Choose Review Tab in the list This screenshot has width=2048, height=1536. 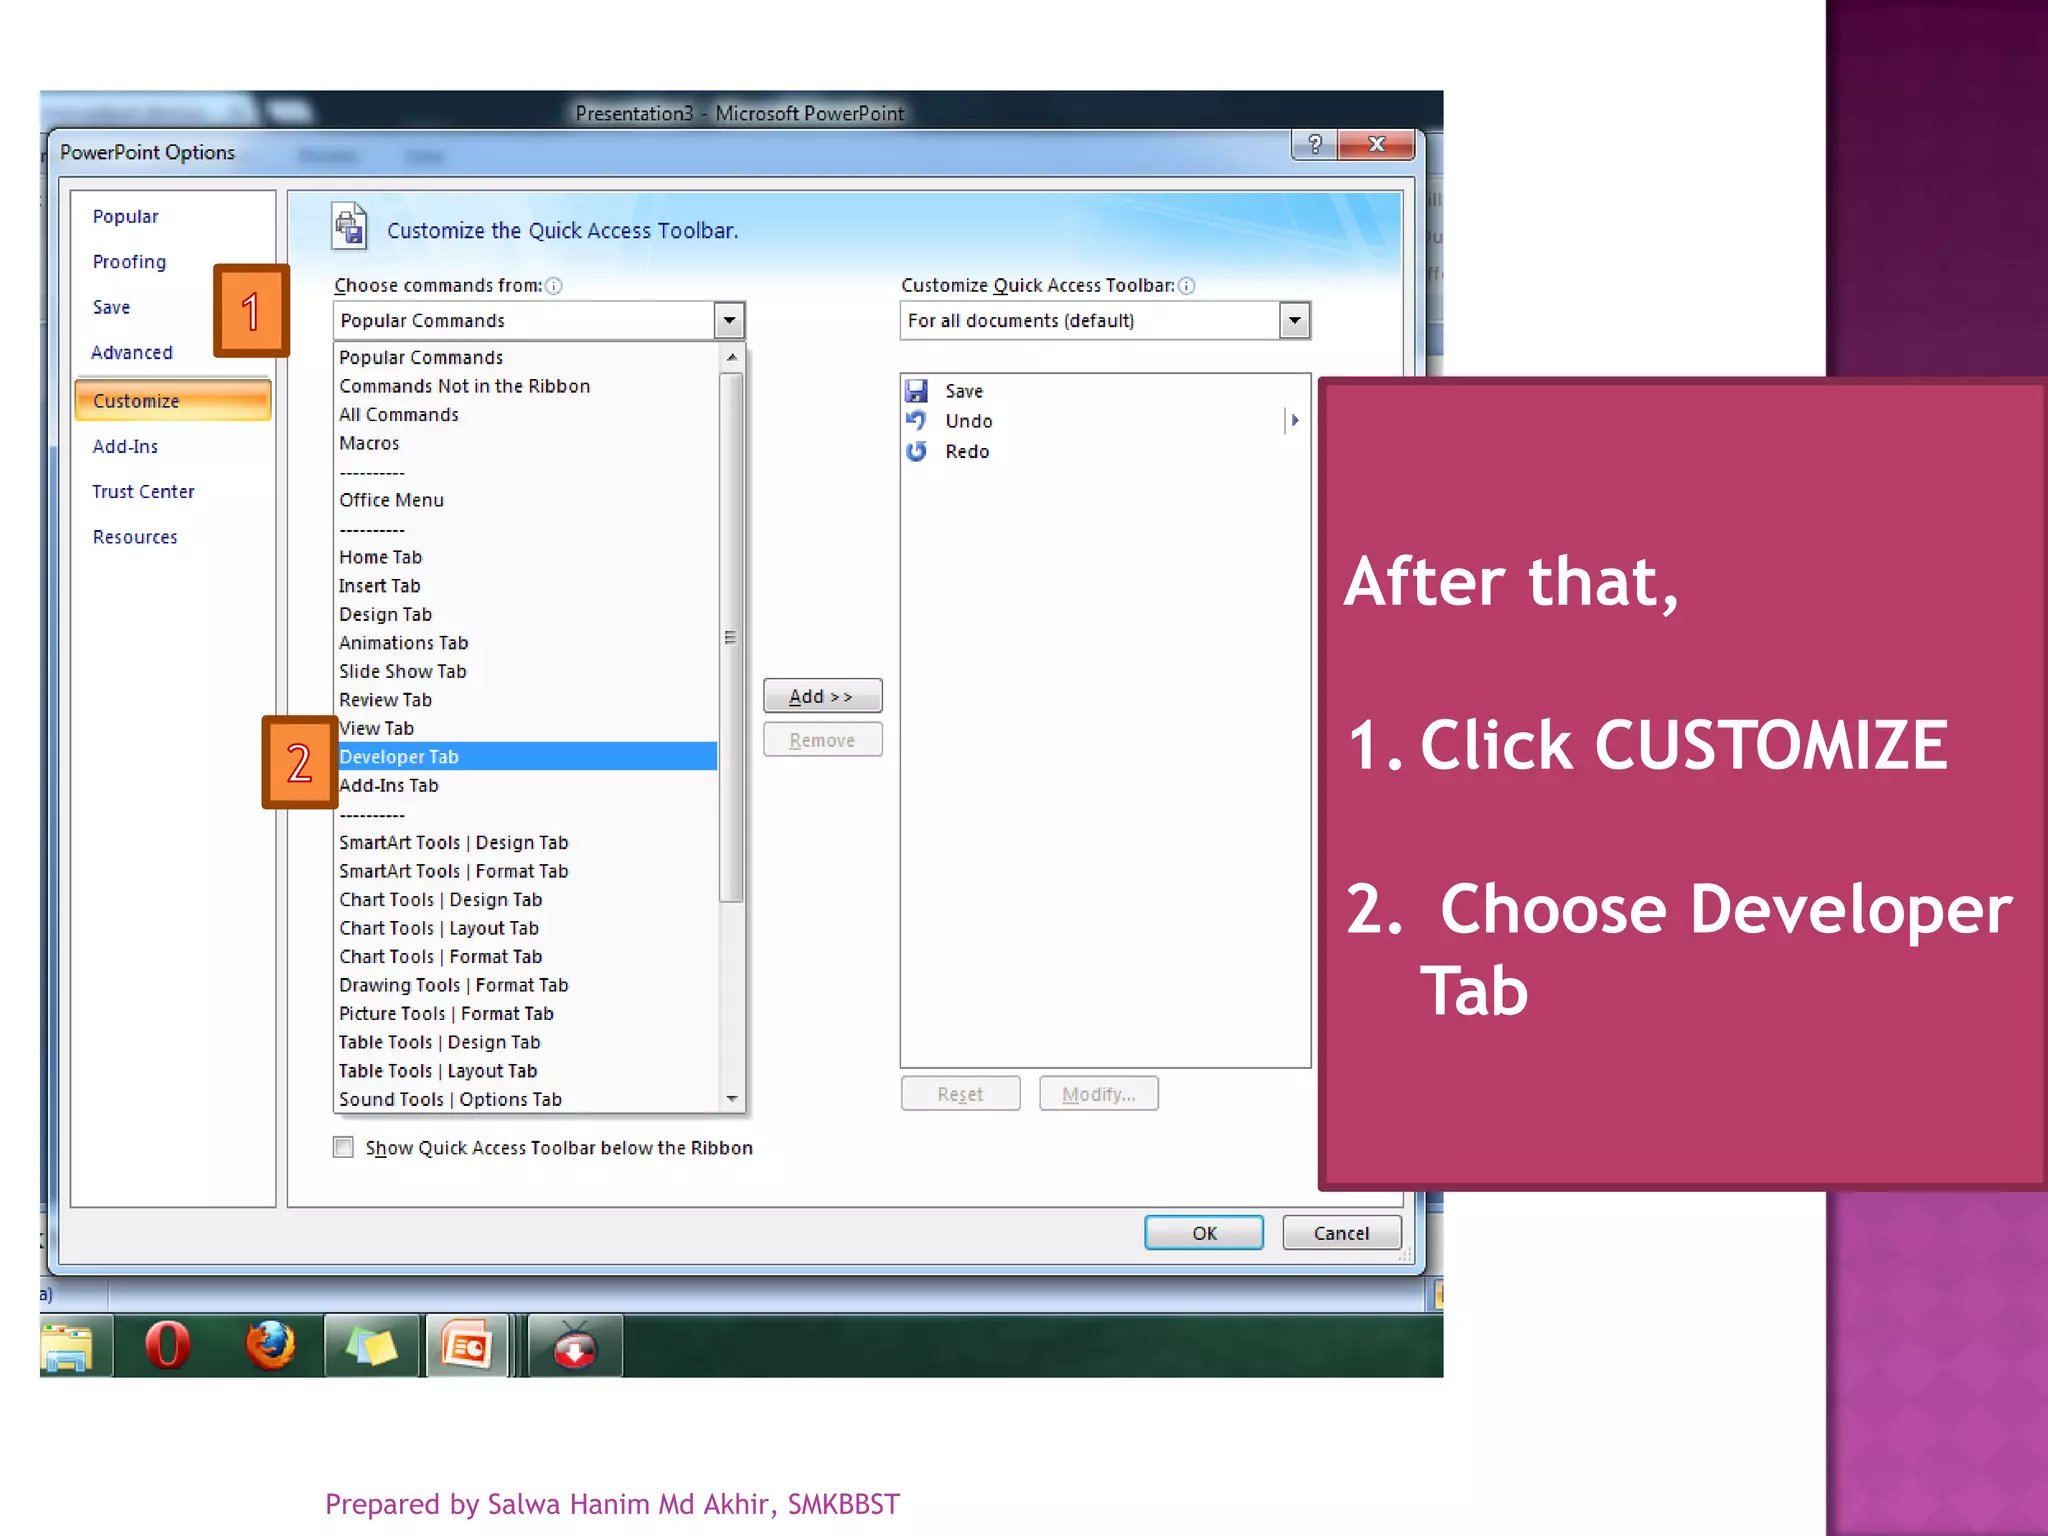[527, 700]
